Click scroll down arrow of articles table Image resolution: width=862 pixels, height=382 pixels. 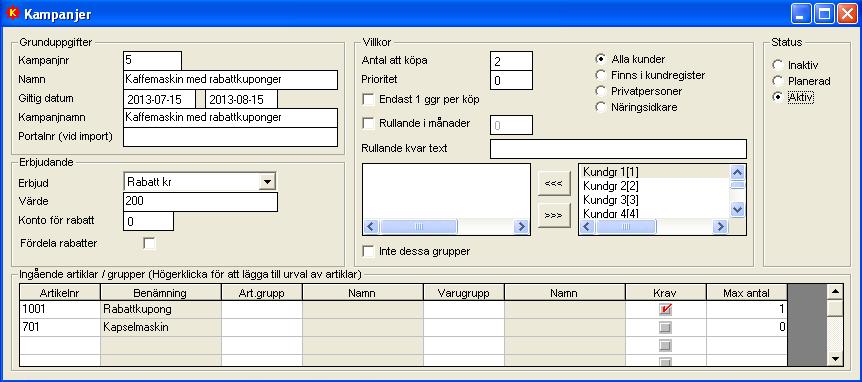[835, 359]
